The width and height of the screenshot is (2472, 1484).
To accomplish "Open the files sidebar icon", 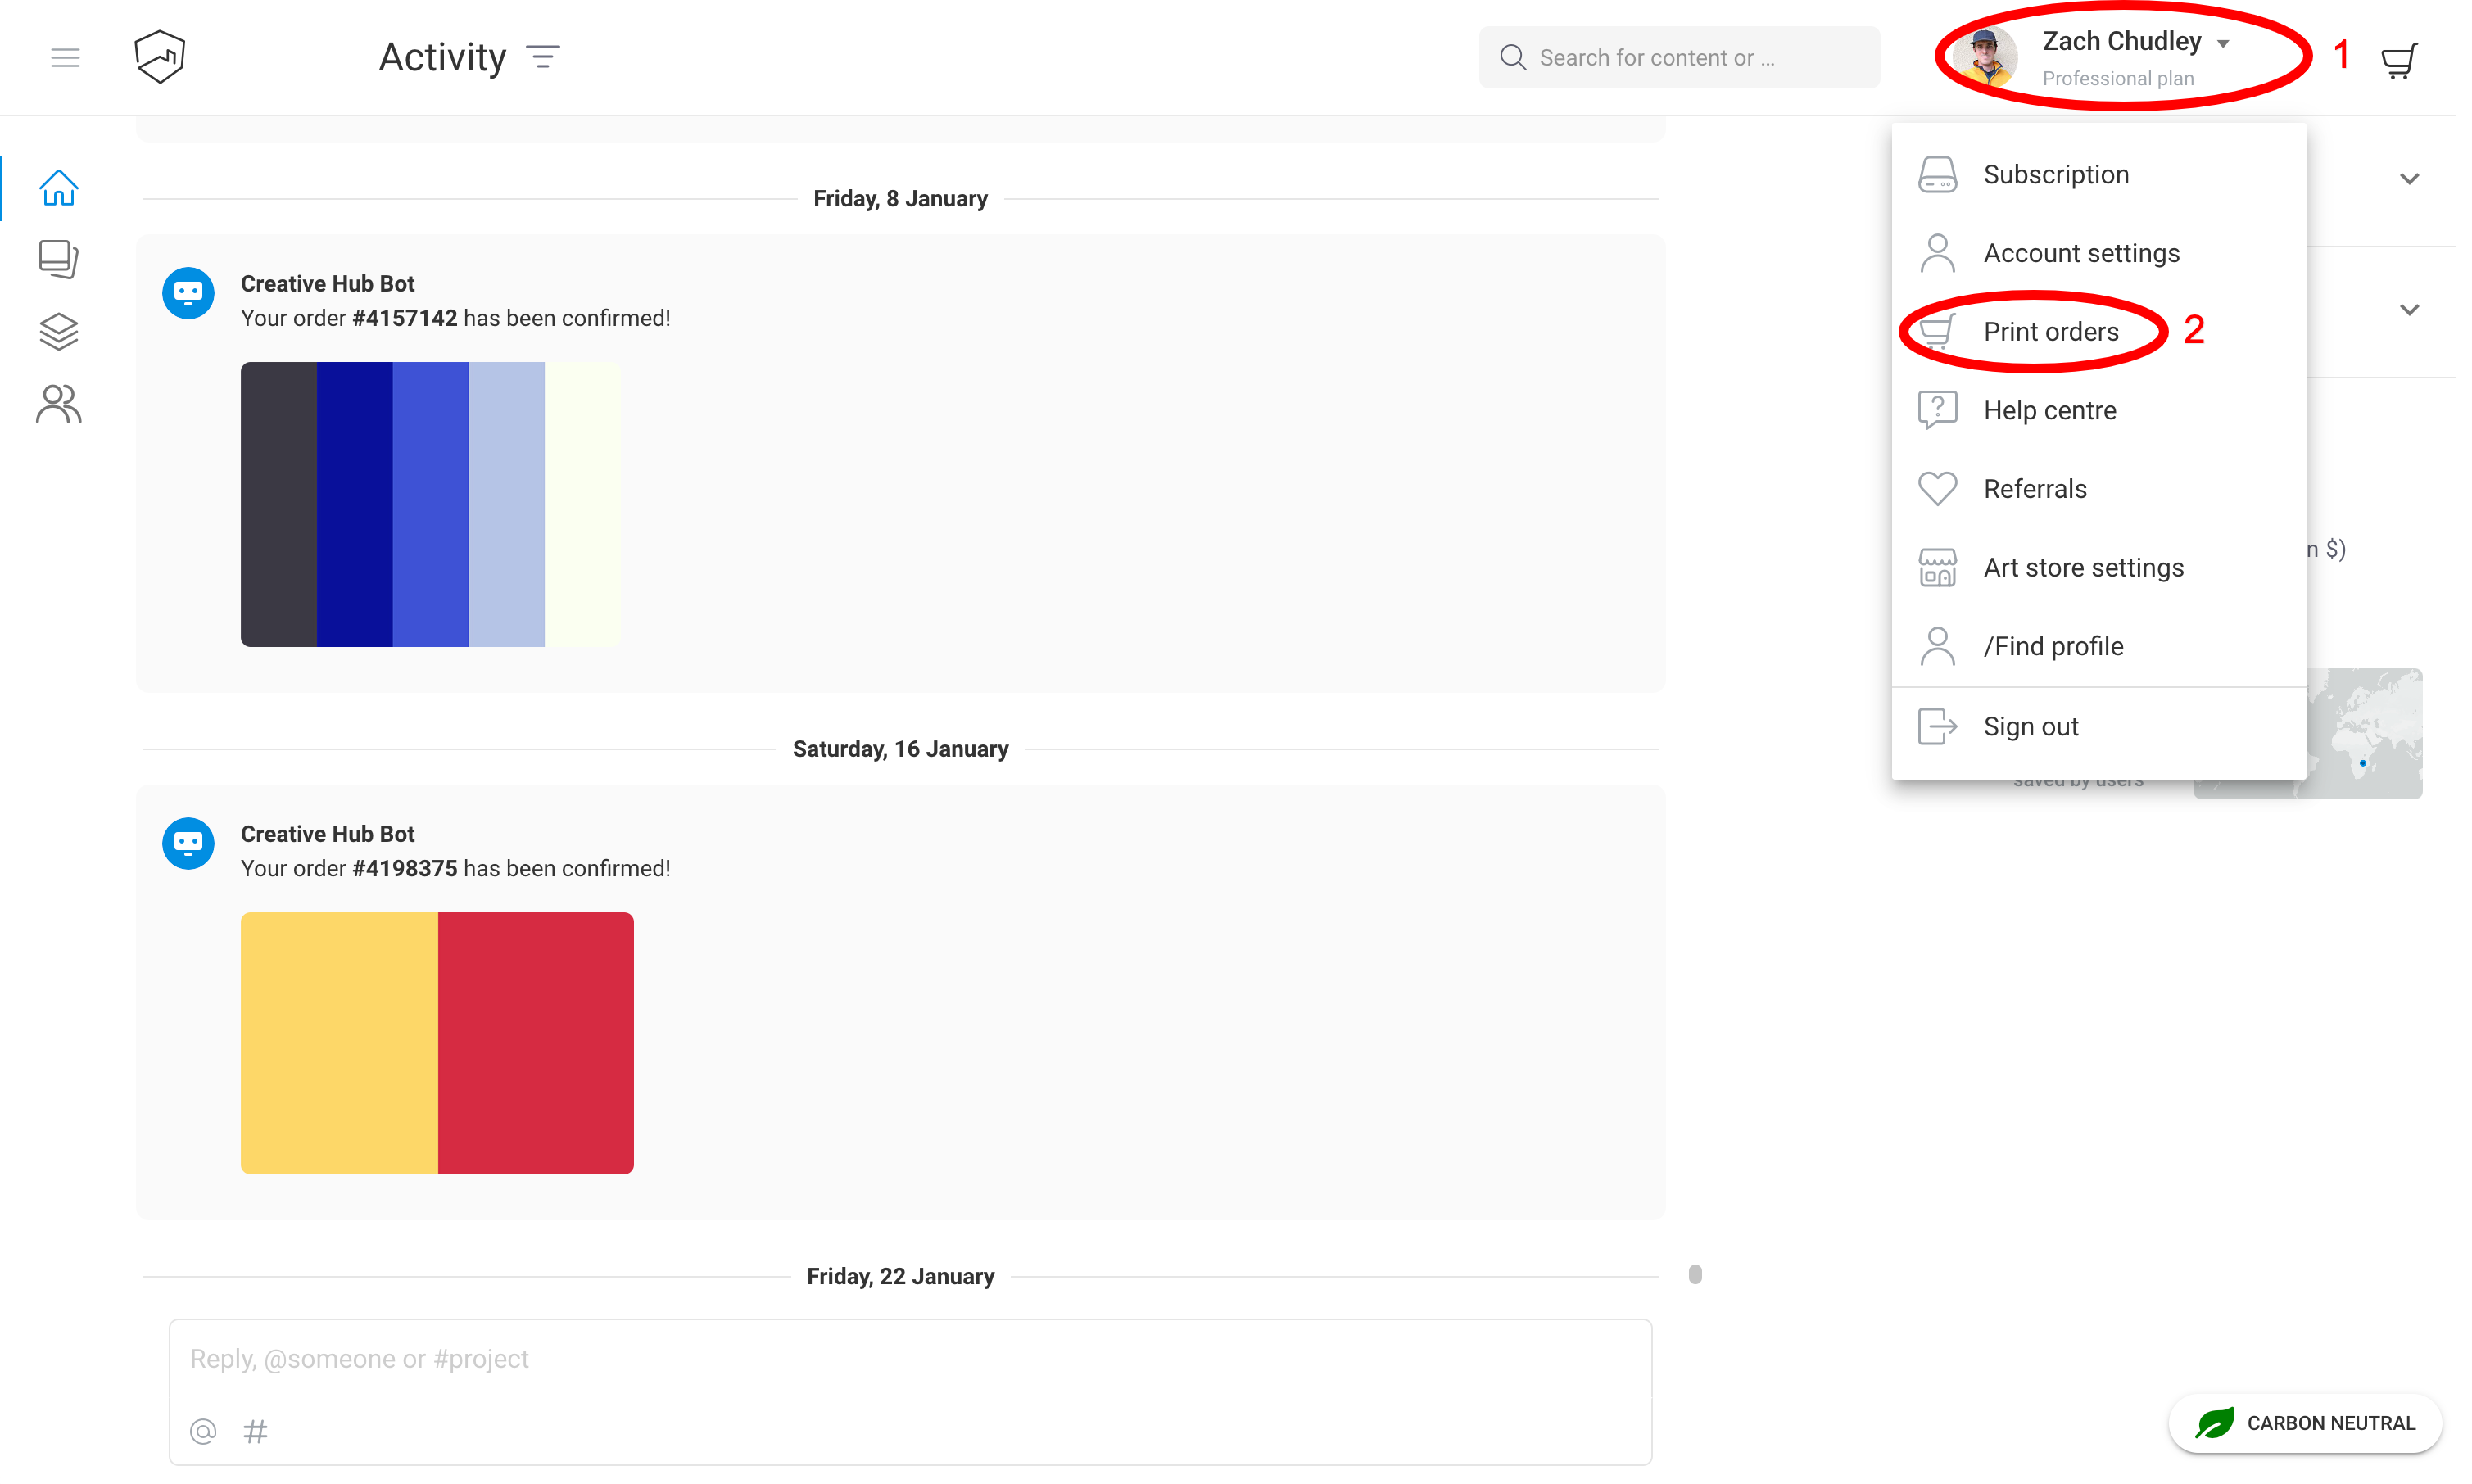I will click(x=58, y=259).
